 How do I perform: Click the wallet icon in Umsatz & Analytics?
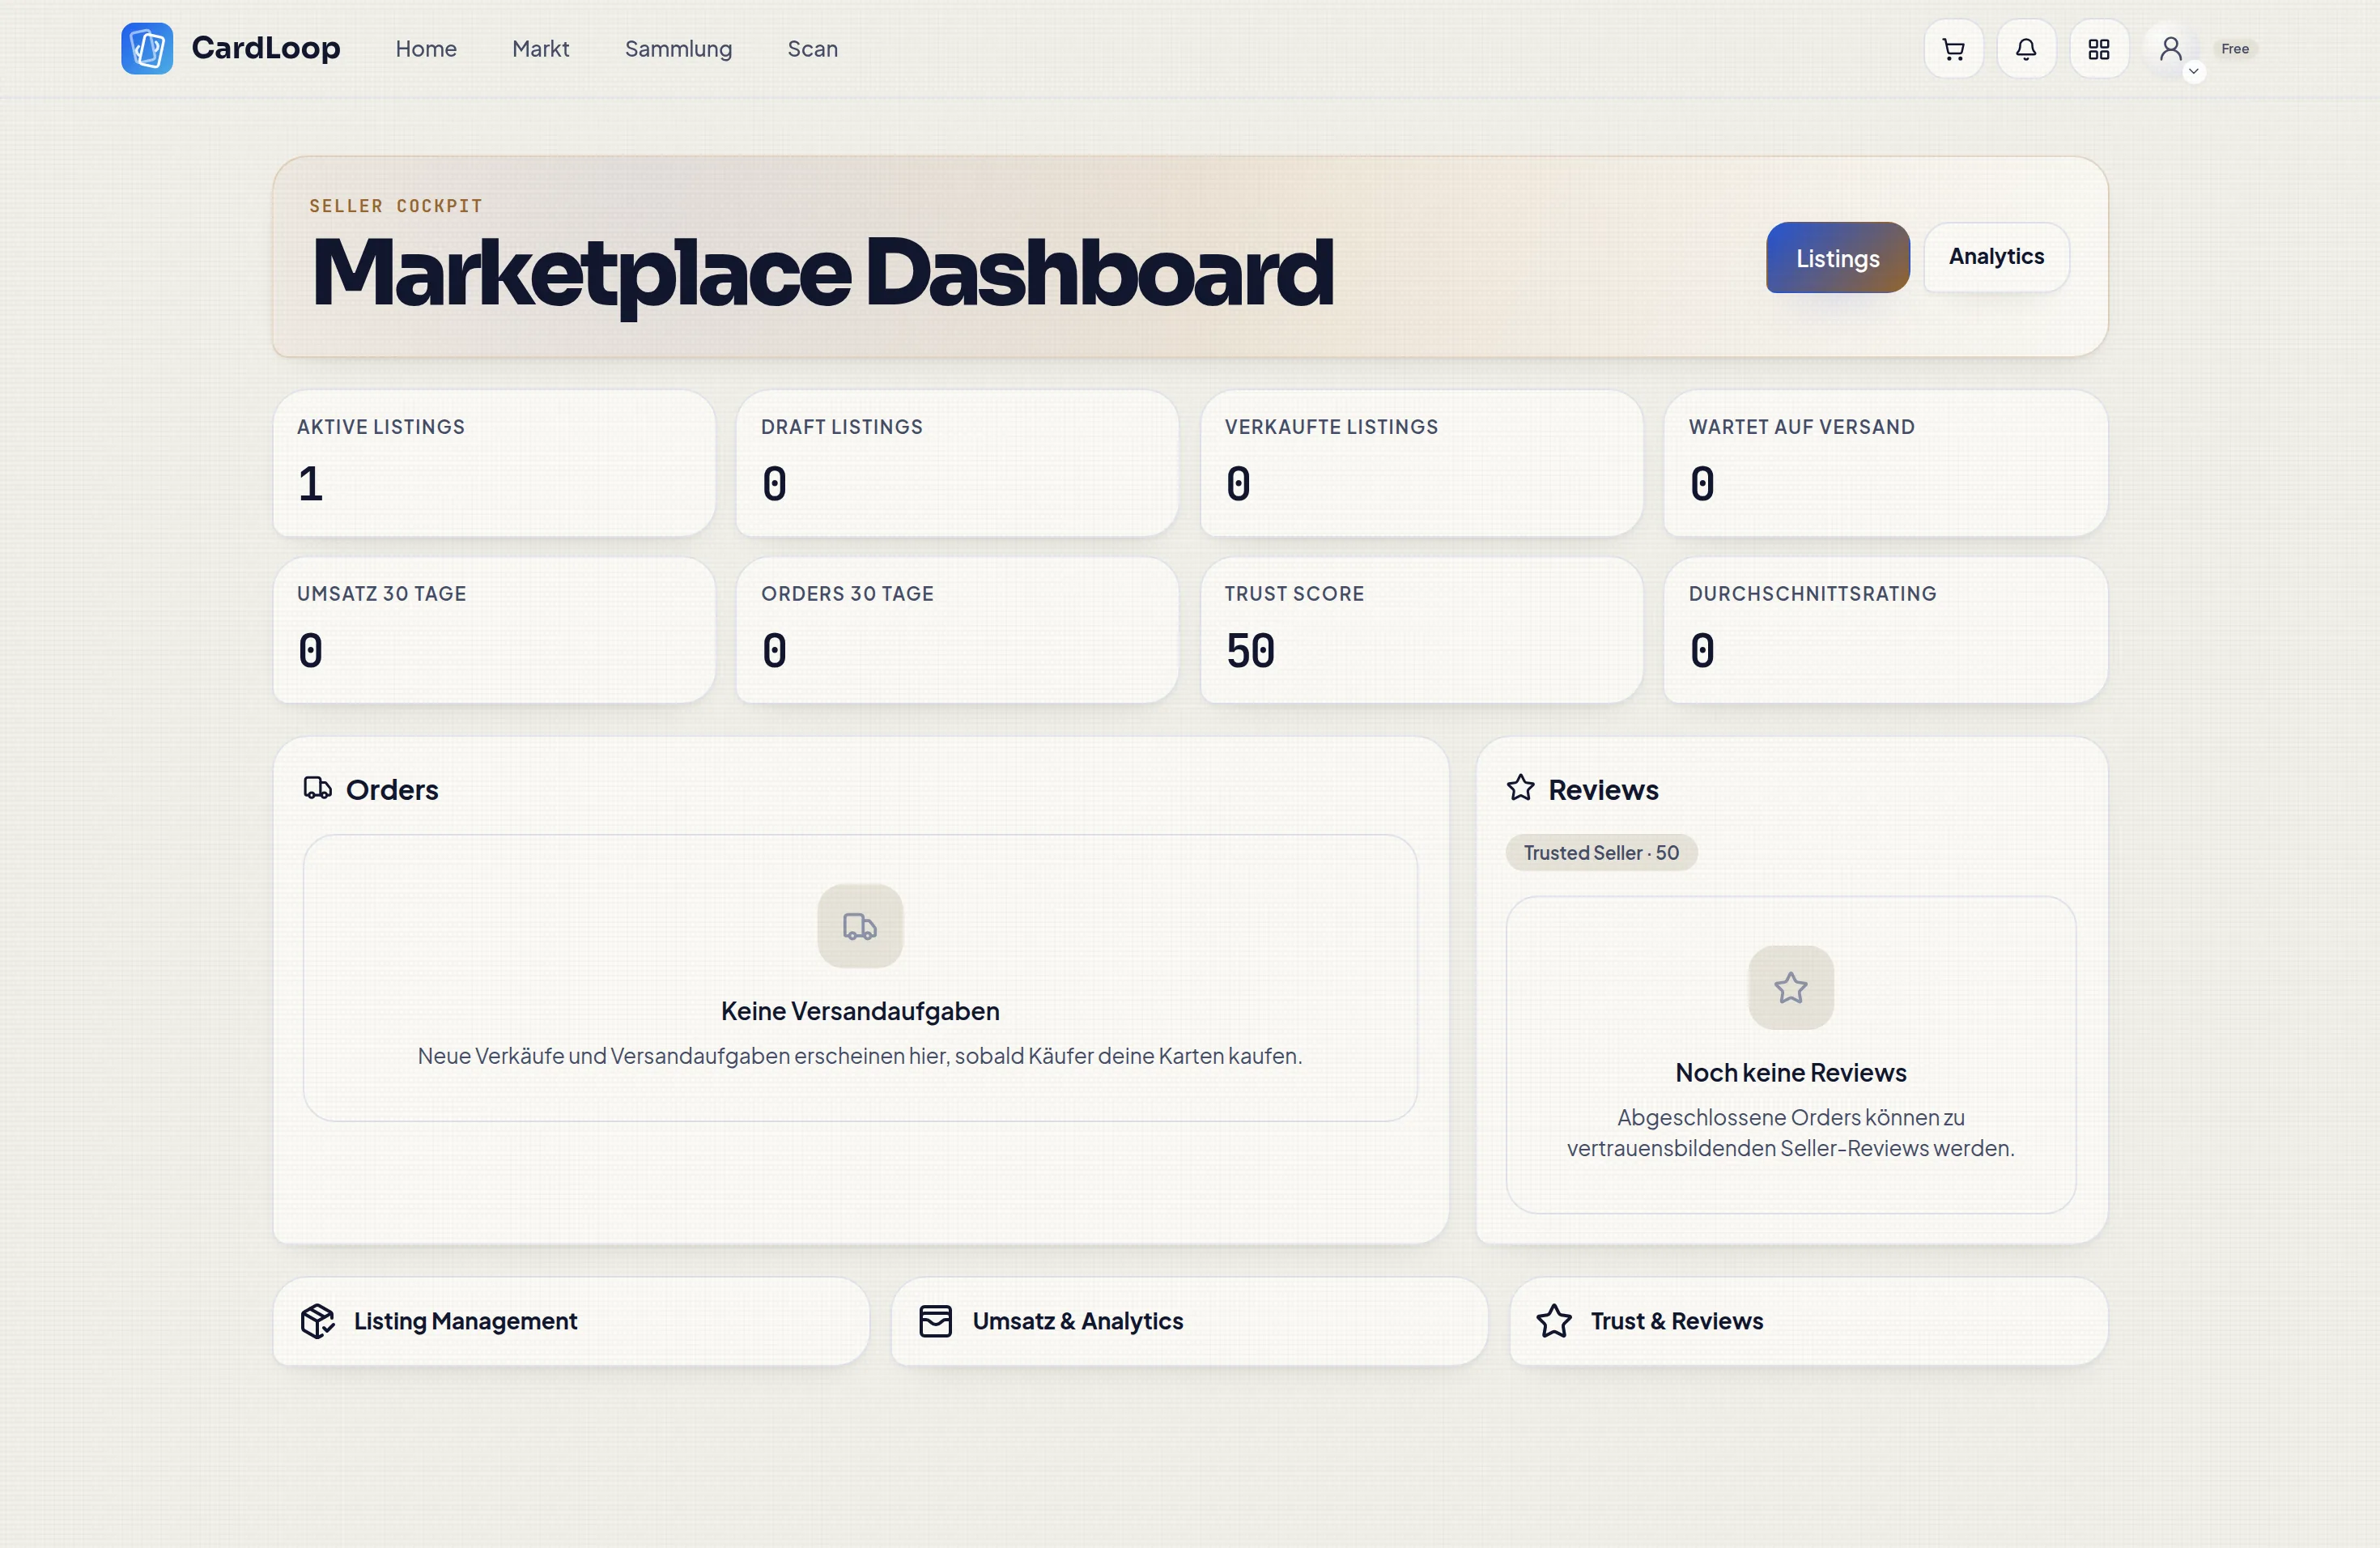click(x=935, y=1321)
